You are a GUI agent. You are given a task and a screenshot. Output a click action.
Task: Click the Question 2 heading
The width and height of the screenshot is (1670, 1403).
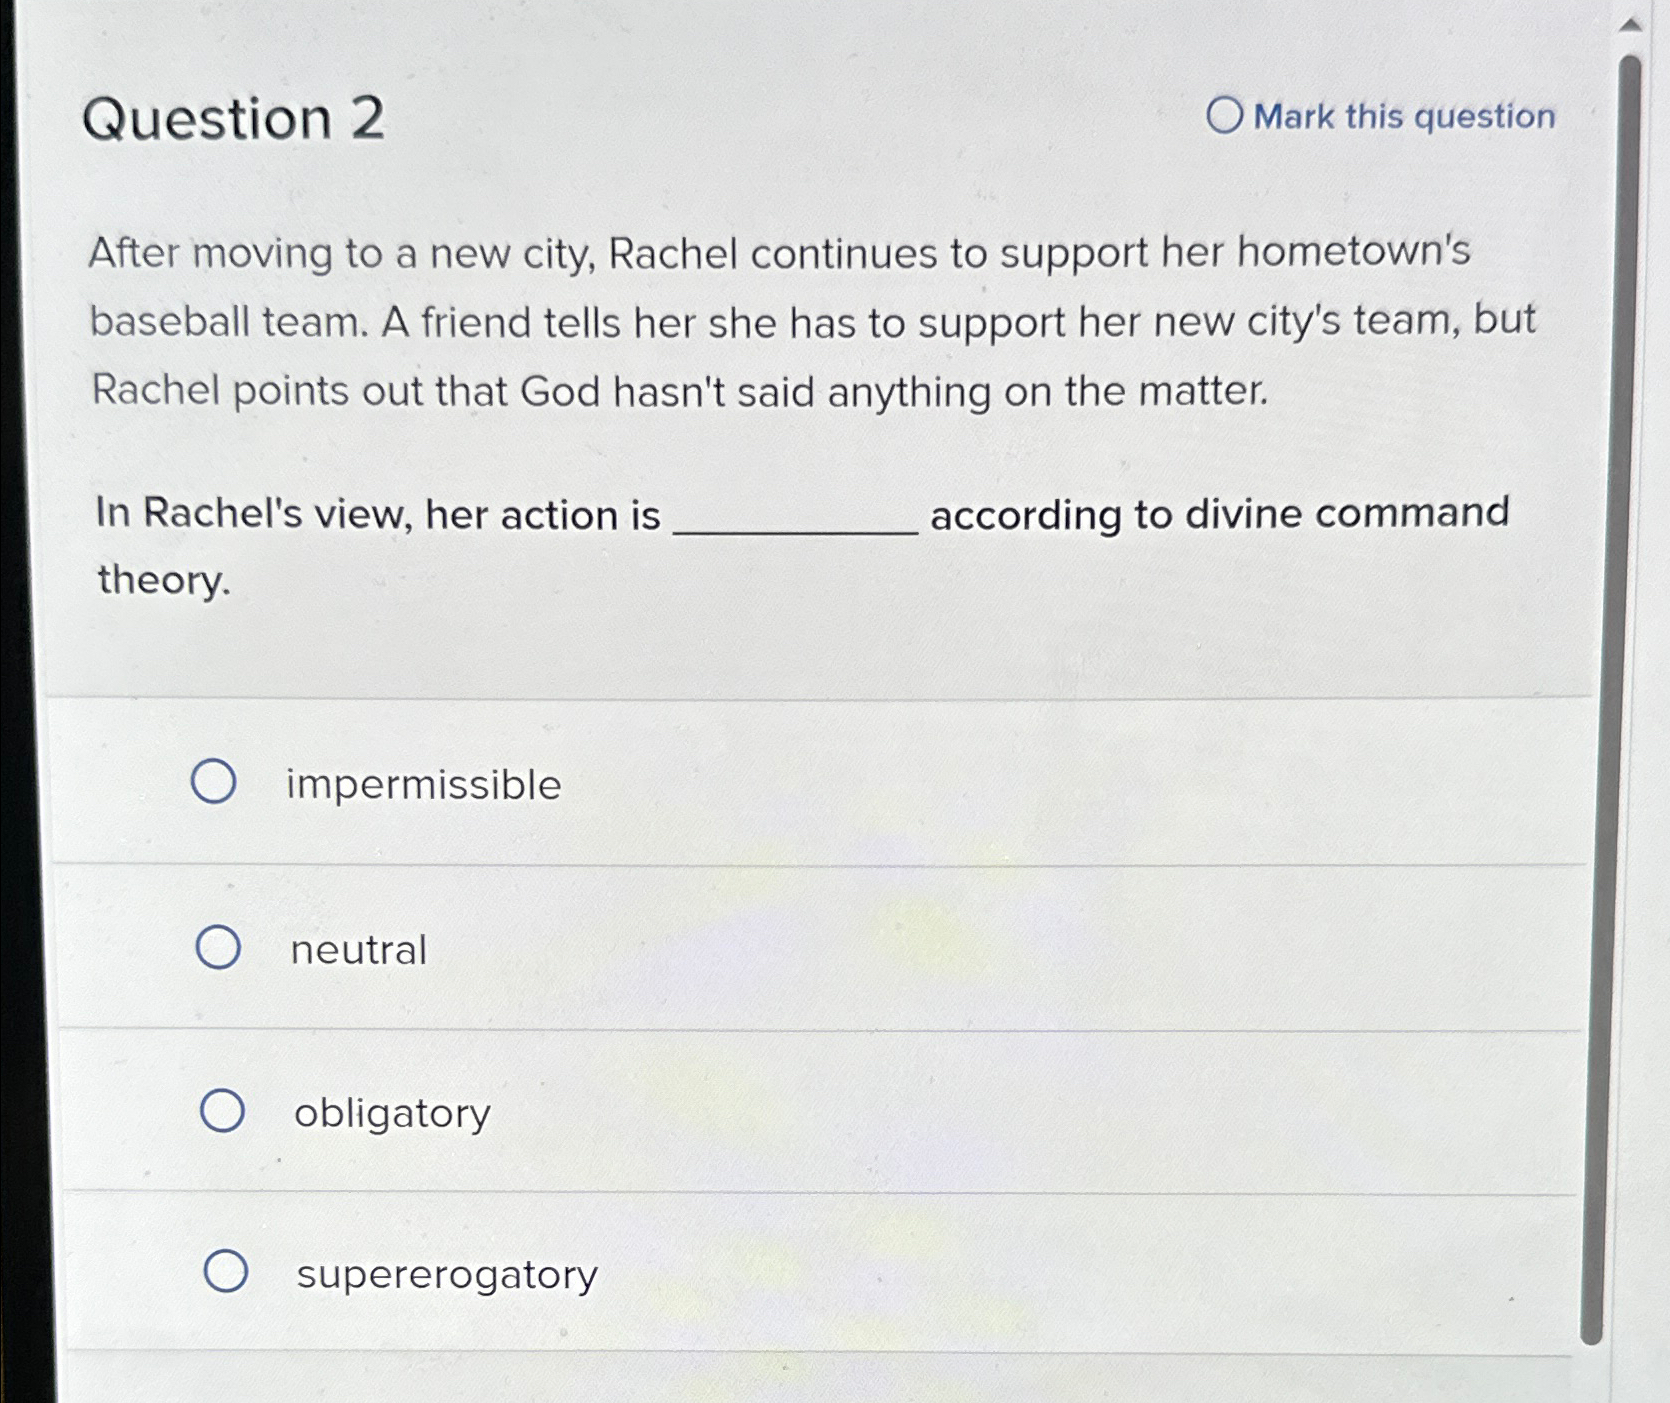[x=236, y=119]
